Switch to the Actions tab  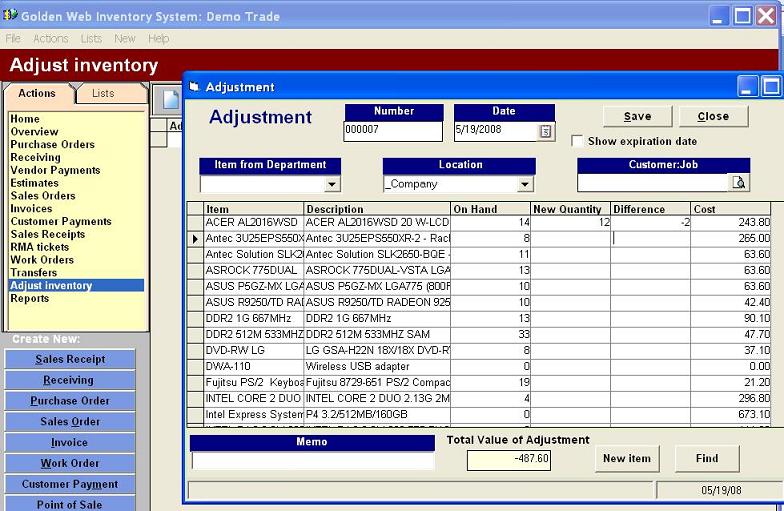coord(37,94)
